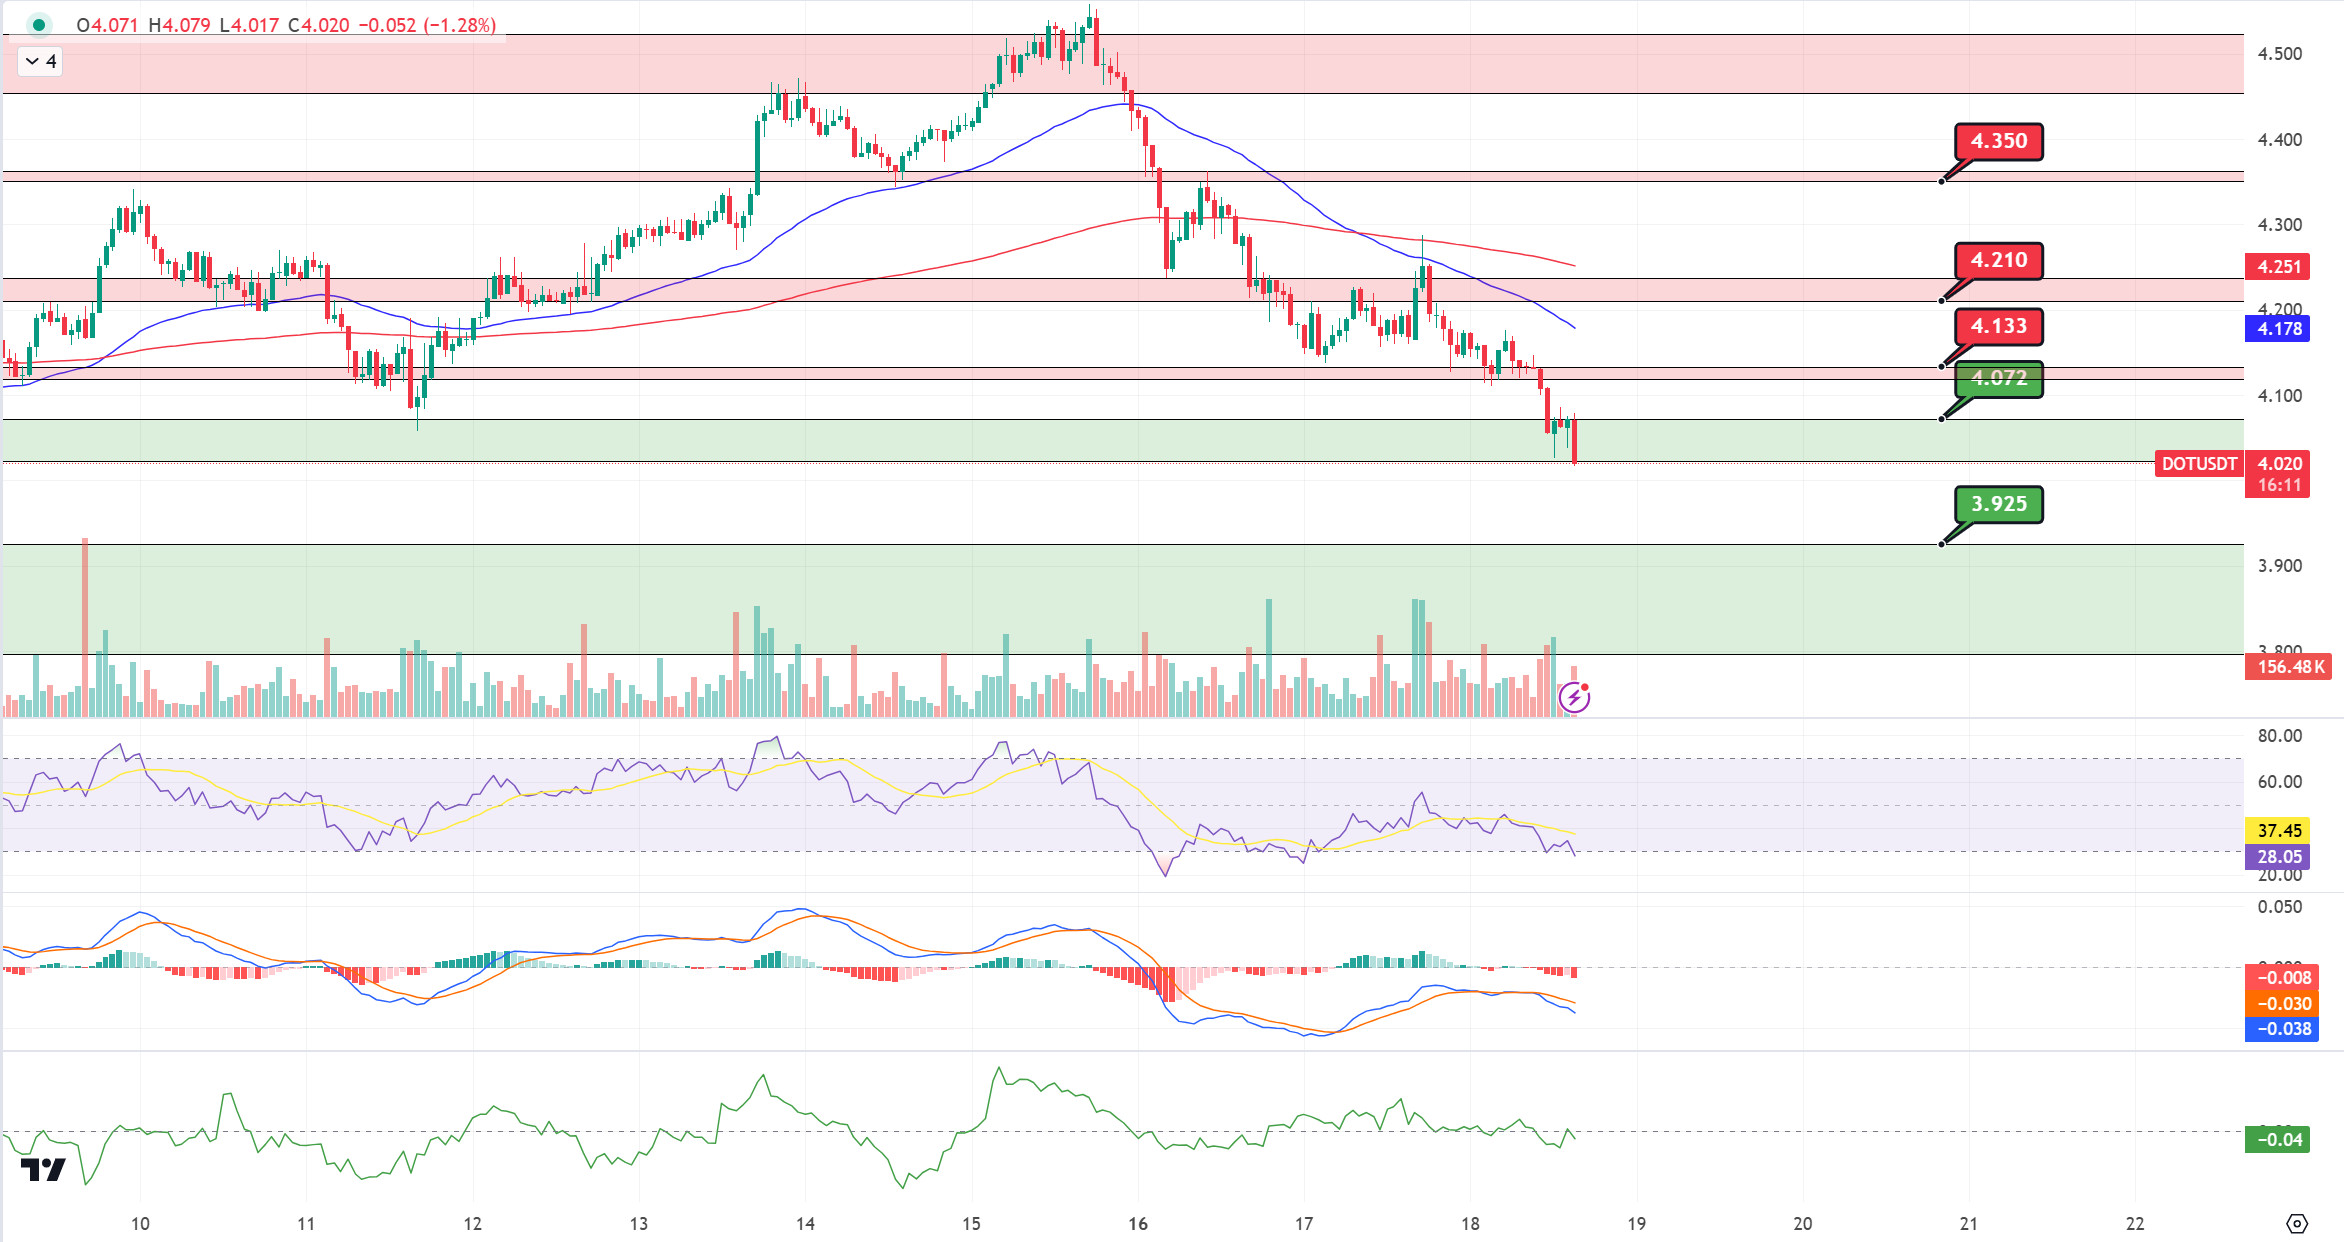This screenshot has height=1242, width=2344.
Task: Click the 0.050 MACD scale tick
Action: pyautogui.click(x=2279, y=907)
